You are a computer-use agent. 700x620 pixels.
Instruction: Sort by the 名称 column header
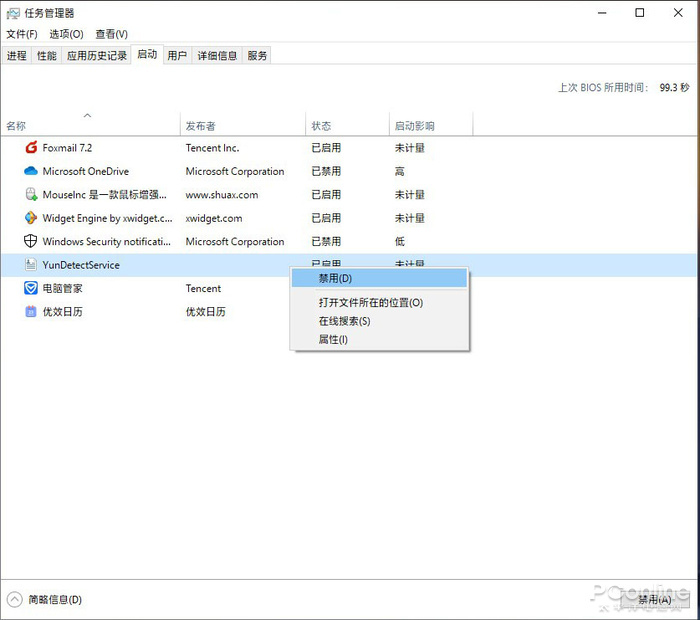[x=91, y=126]
